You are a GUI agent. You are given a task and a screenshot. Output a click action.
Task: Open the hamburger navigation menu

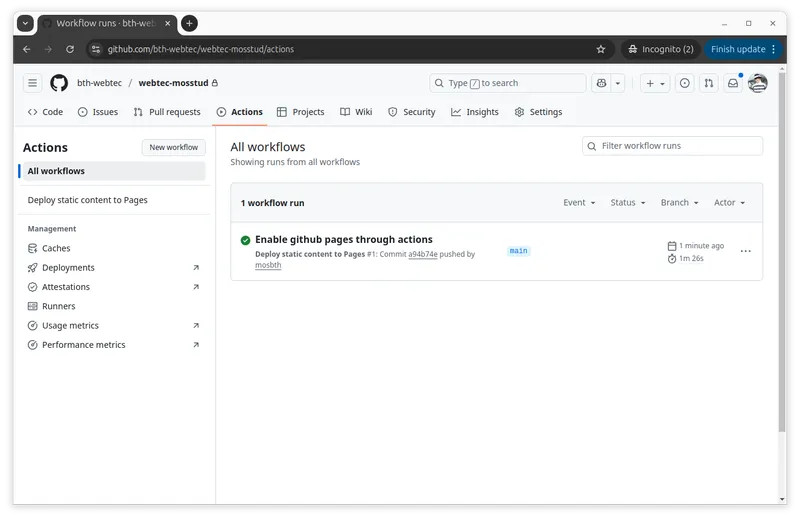point(32,83)
